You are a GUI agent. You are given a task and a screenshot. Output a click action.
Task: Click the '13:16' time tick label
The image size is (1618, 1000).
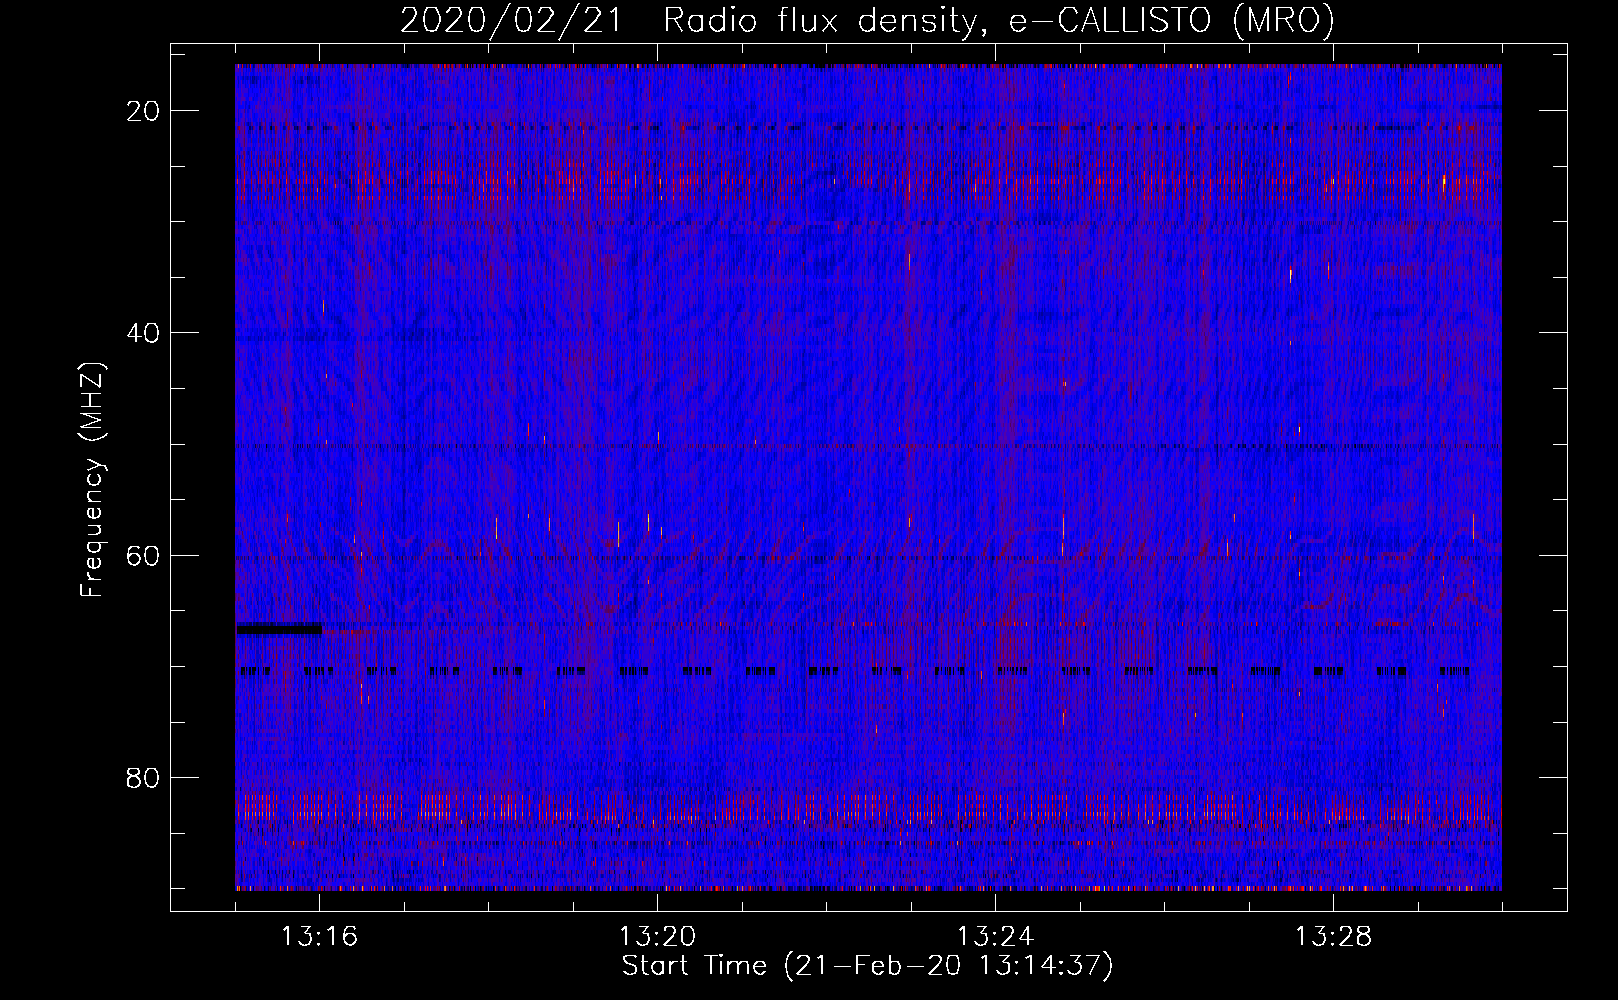[319, 937]
